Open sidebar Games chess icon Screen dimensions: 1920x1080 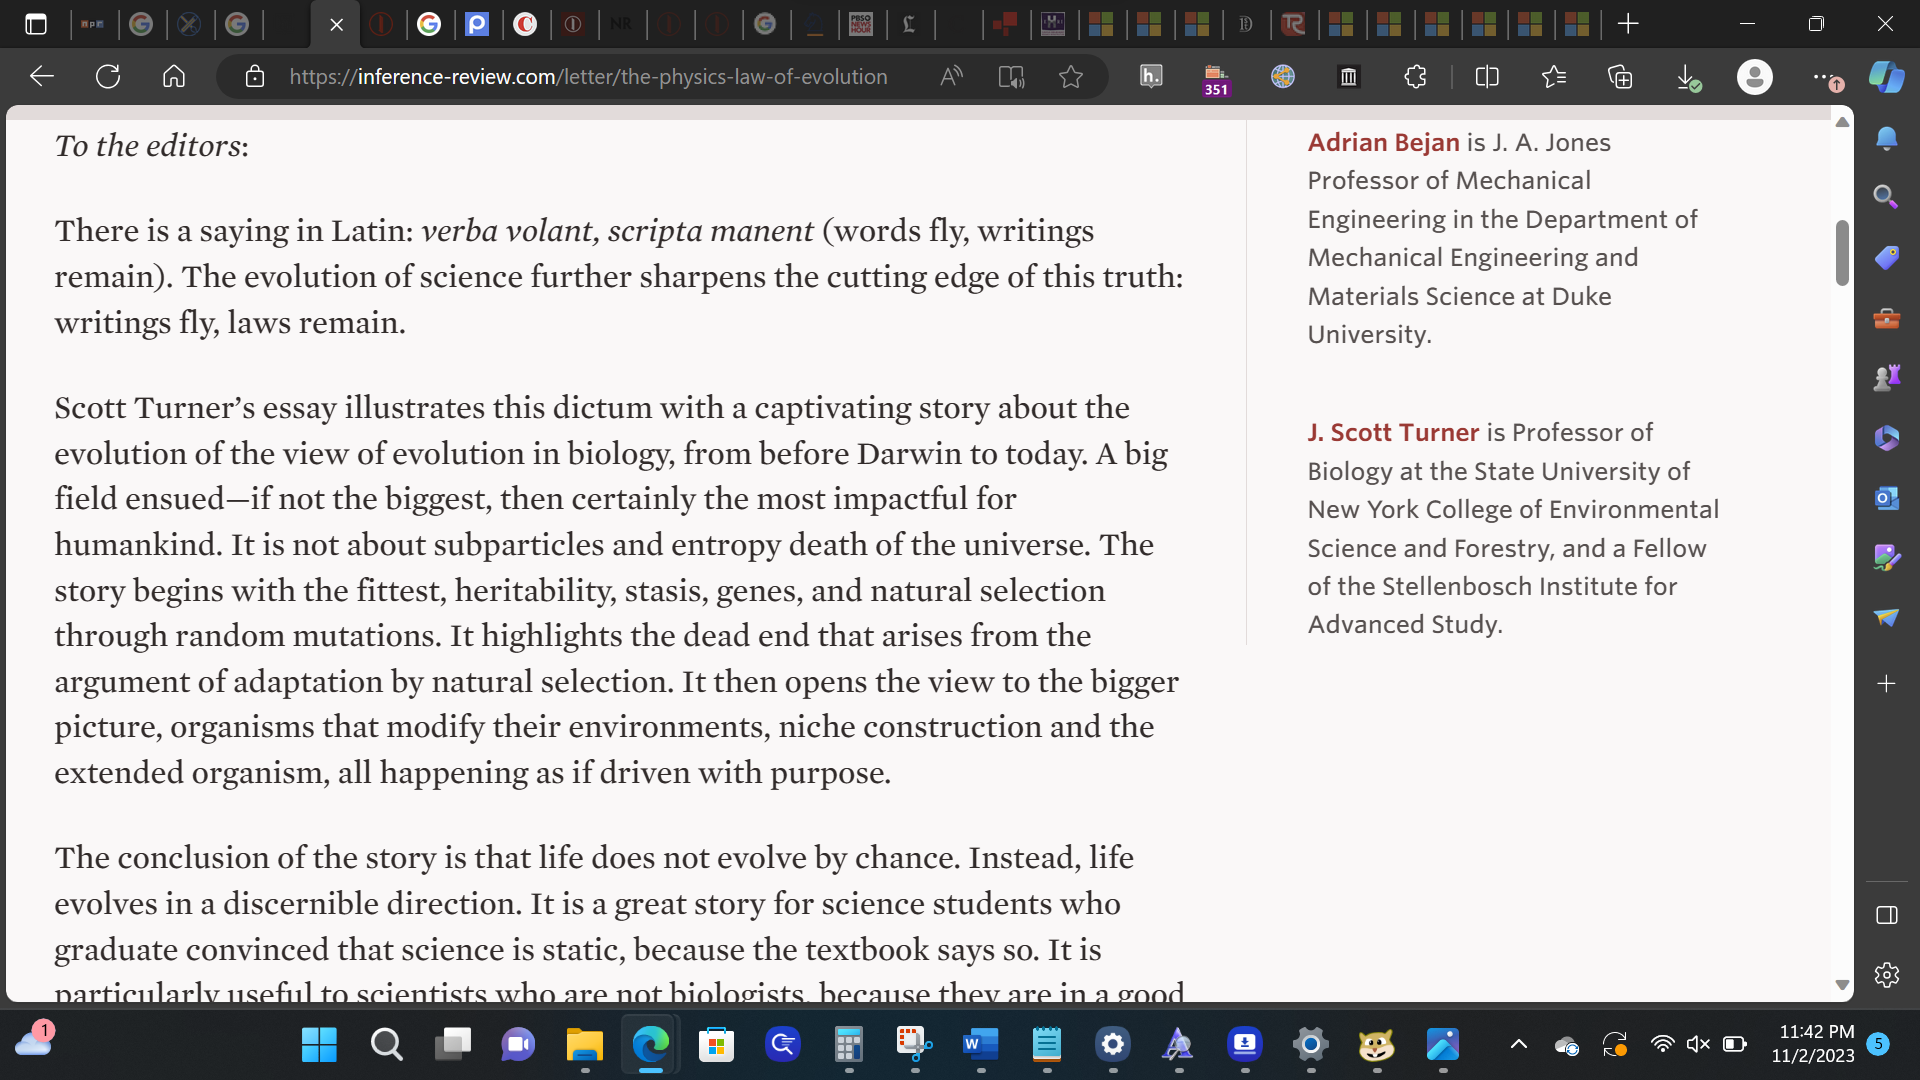pos(1886,378)
